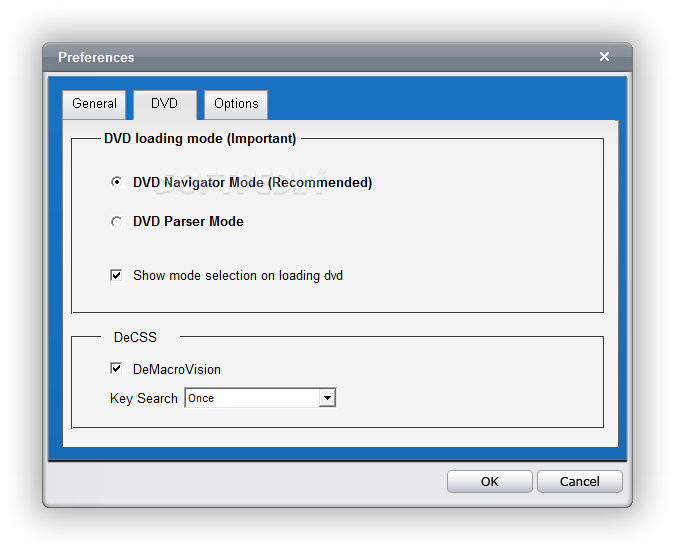This screenshot has width=675, height=550.
Task: Expand the Key Search dropdown arrow
Action: (x=327, y=398)
